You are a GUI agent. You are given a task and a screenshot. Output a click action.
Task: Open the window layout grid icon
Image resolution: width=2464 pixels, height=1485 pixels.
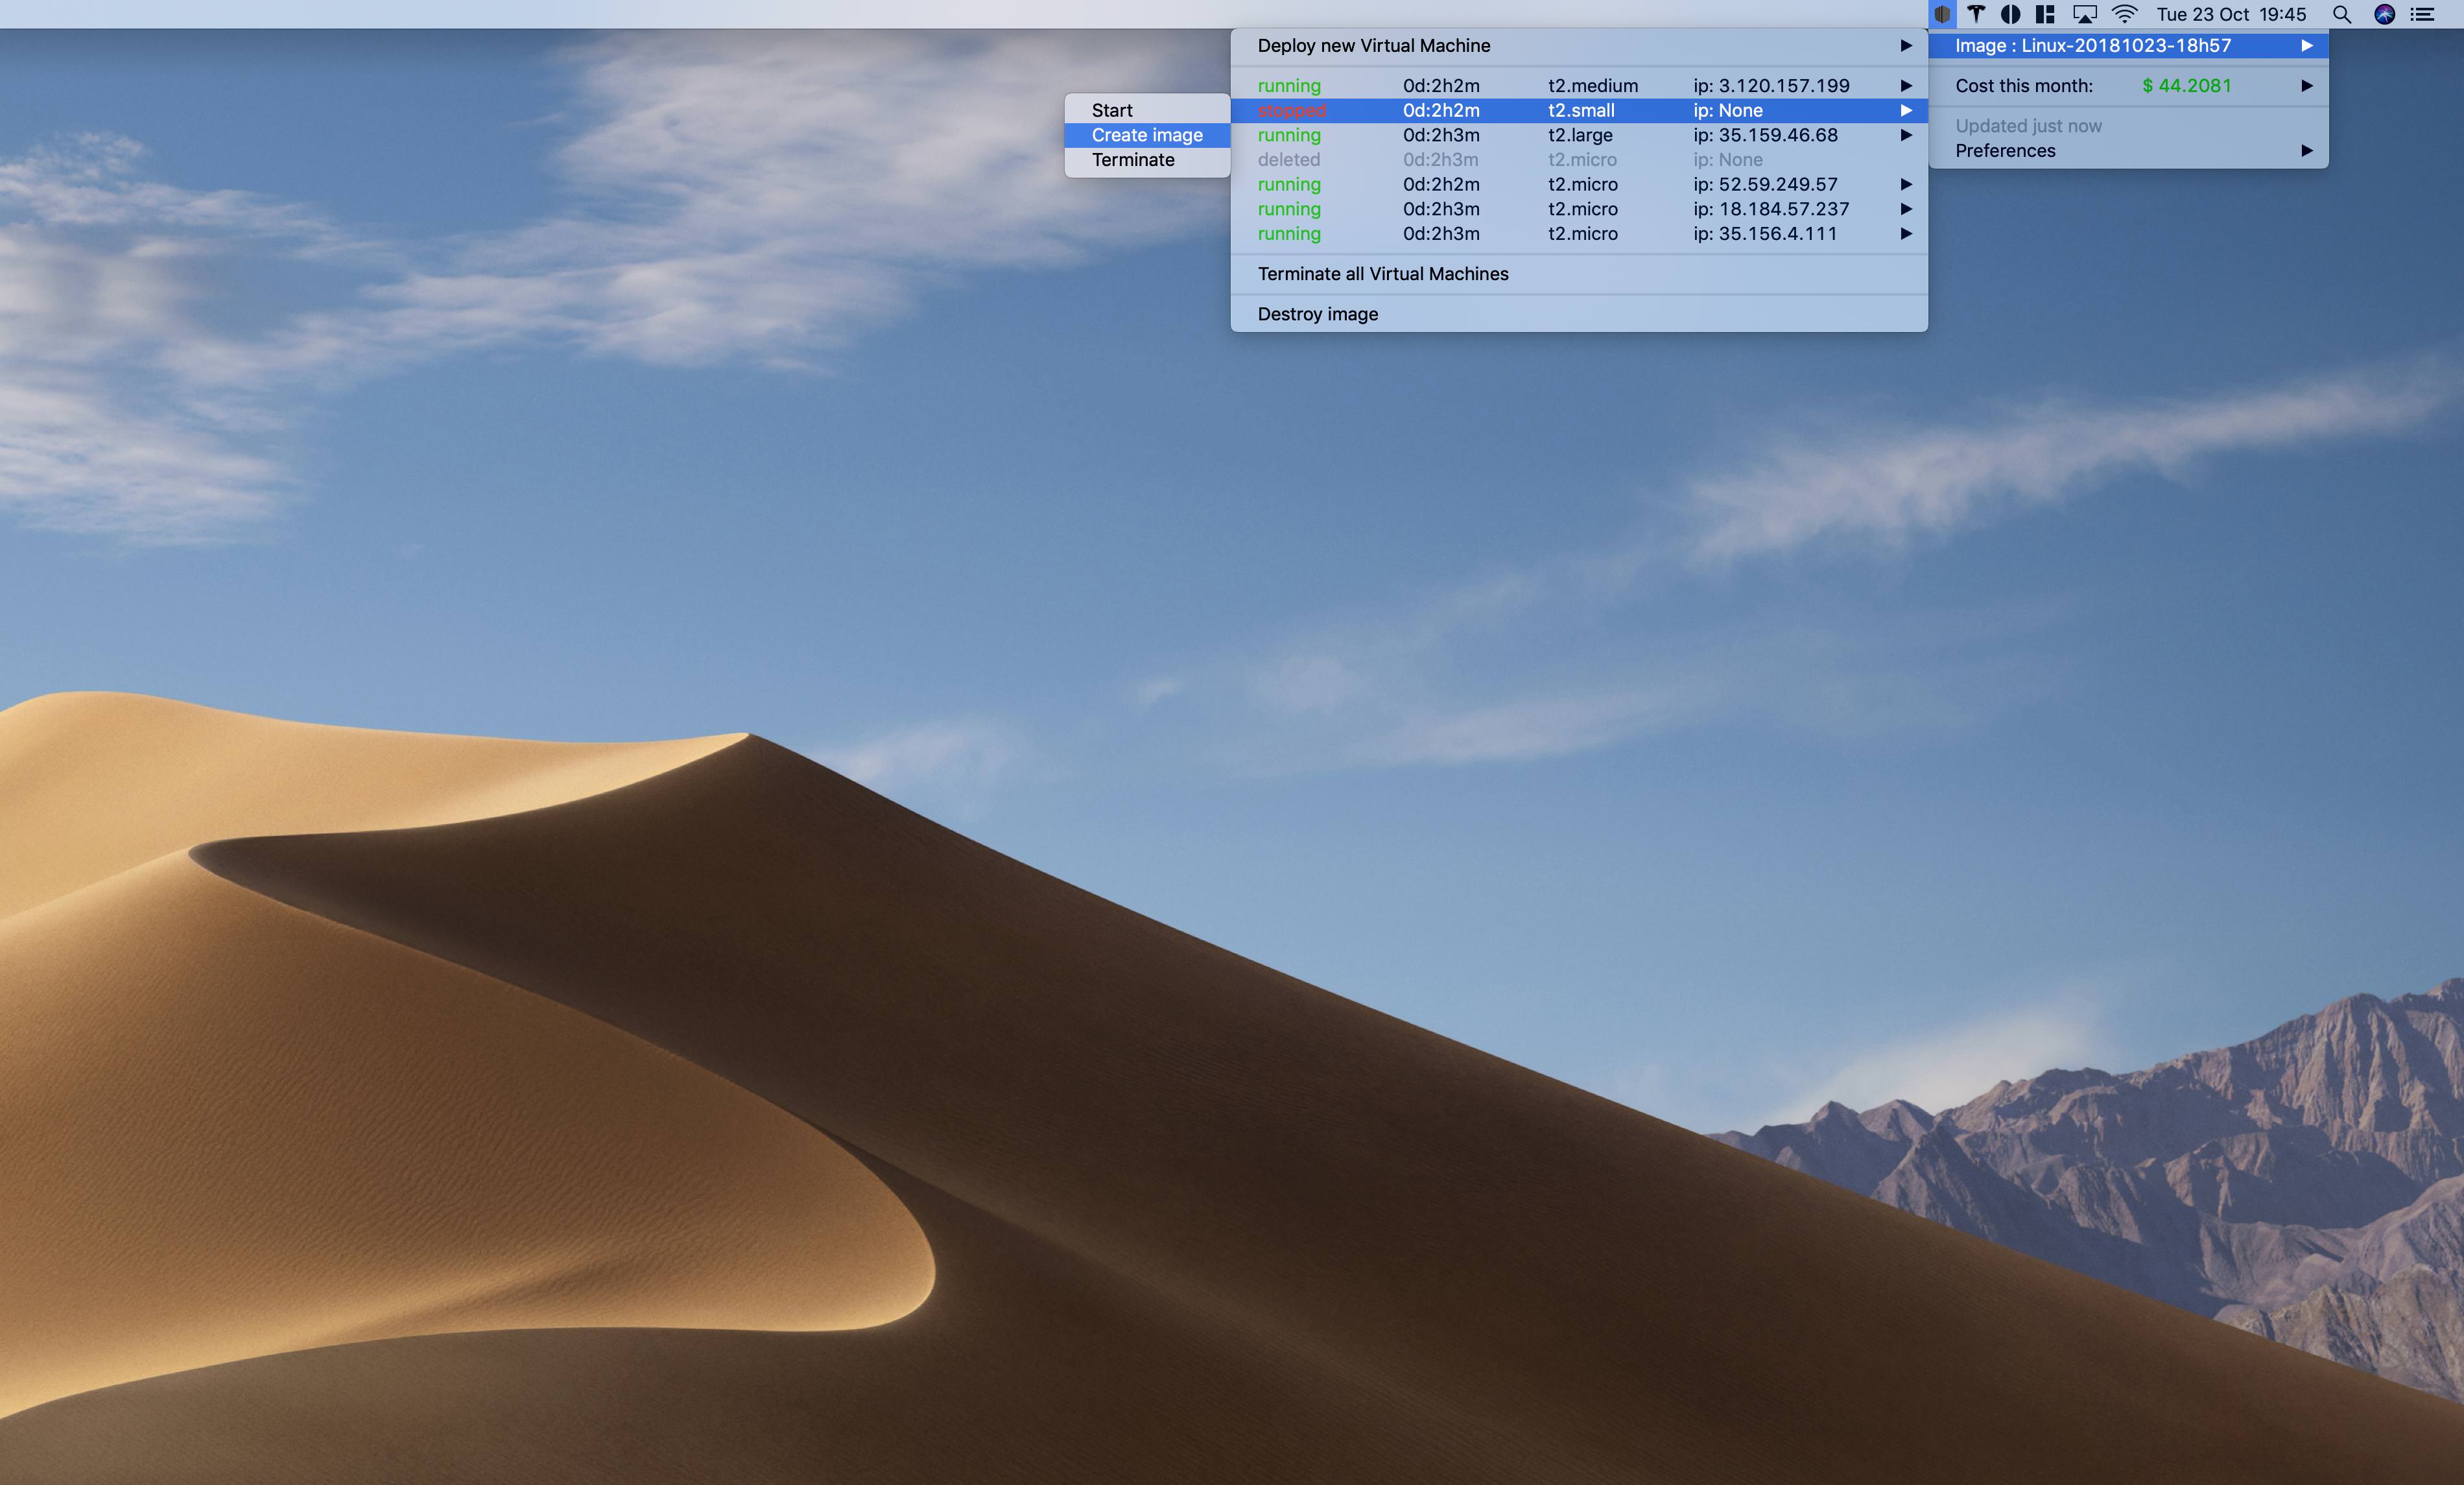click(2045, 14)
